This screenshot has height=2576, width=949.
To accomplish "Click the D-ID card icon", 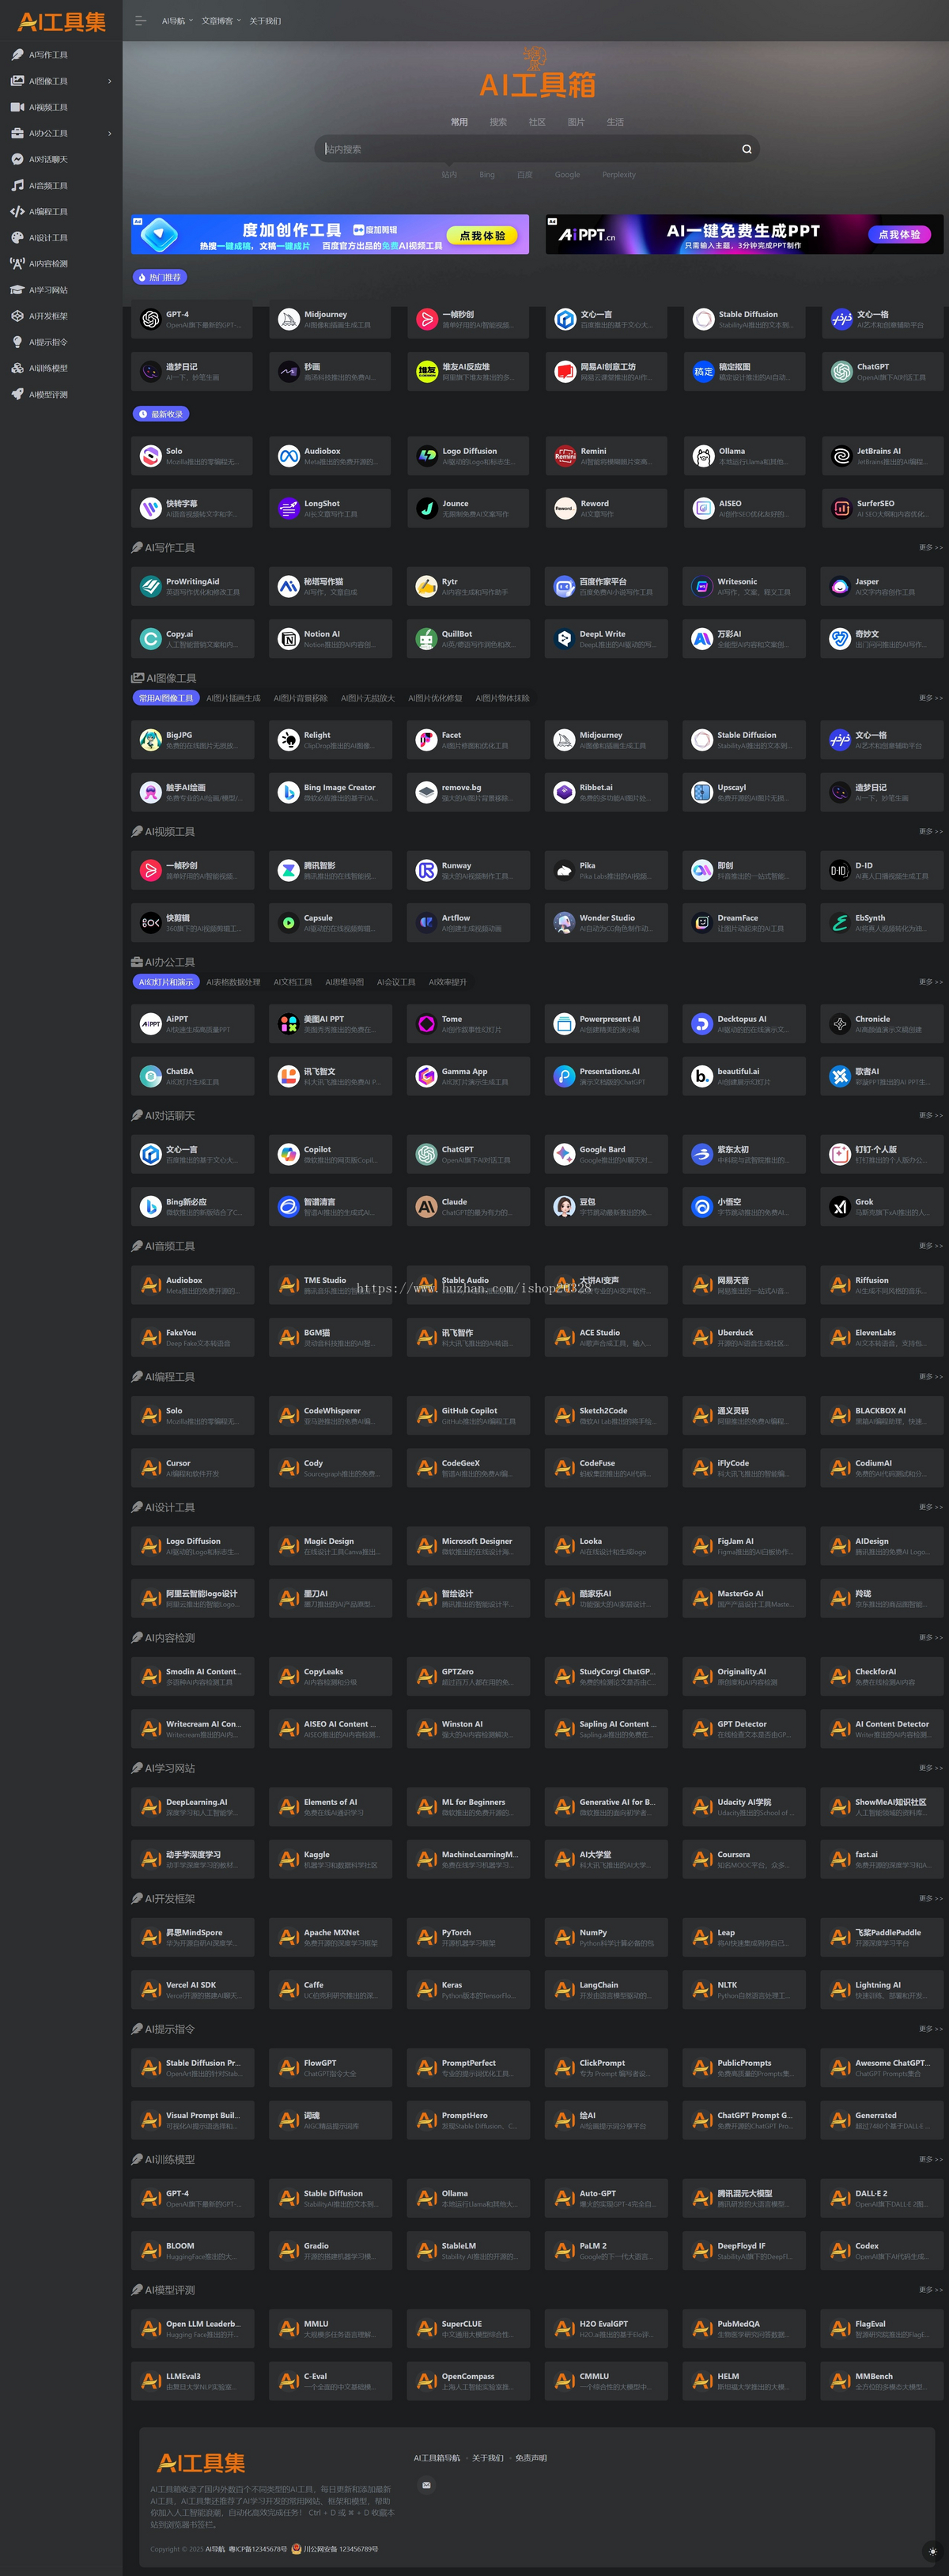I will pyautogui.click(x=840, y=870).
